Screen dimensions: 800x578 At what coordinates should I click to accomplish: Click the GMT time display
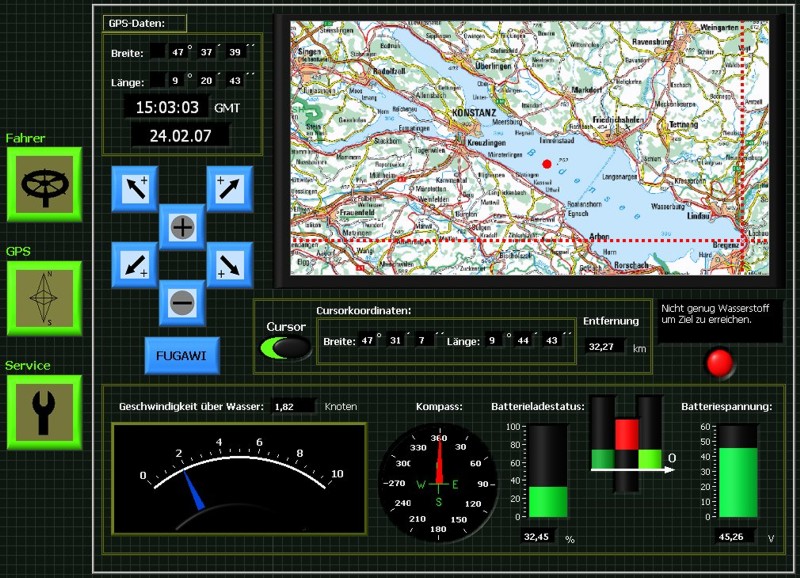point(167,107)
